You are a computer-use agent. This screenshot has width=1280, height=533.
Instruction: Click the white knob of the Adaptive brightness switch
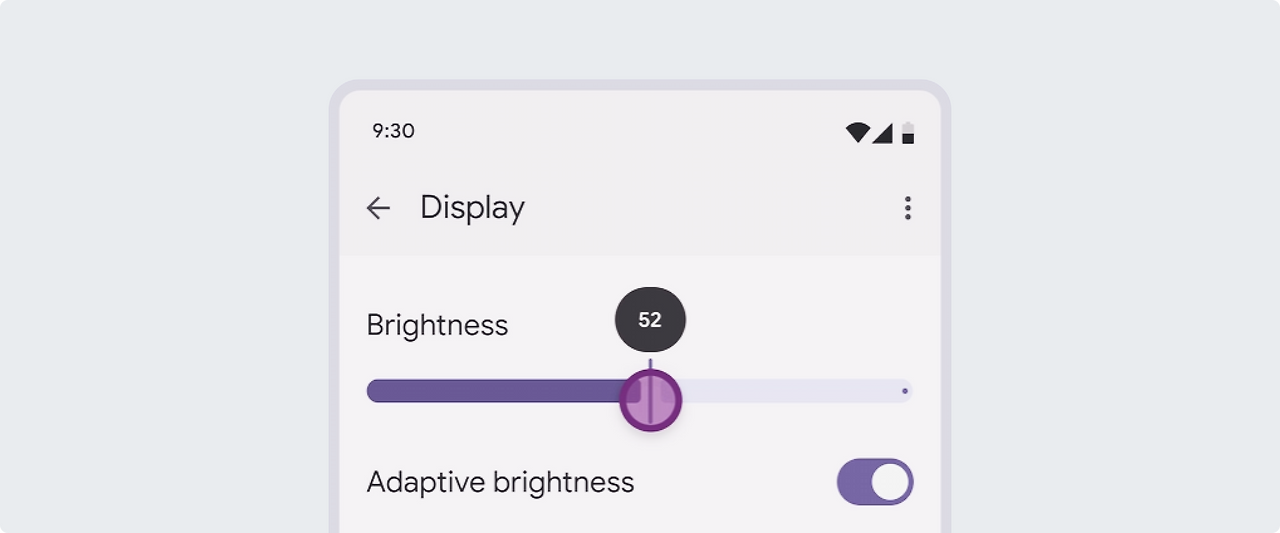(x=890, y=482)
